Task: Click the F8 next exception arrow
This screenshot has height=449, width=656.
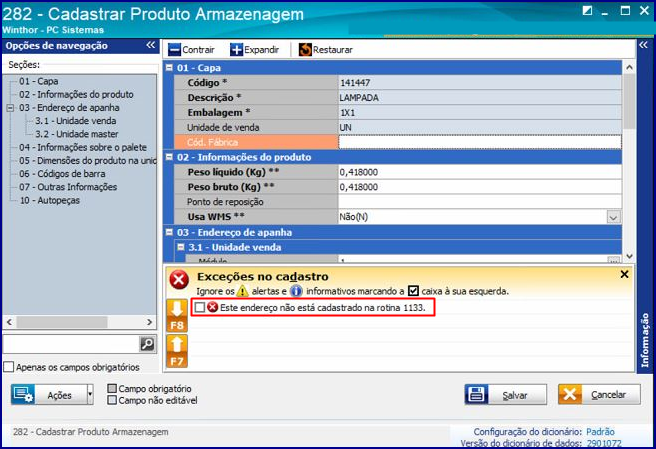Action: click(x=177, y=316)
